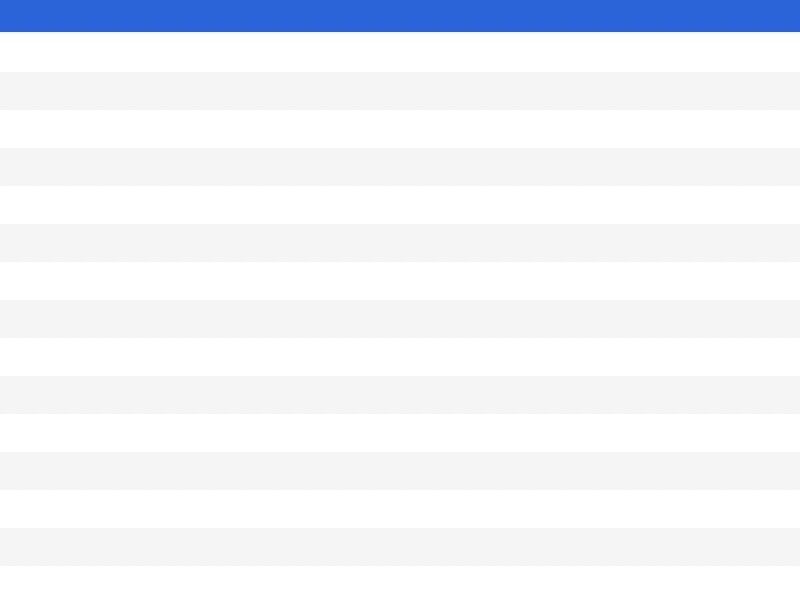Screen dimensions: 800x600
Task: Select the fourth white row from the top
Action: [x=400, y=280]
